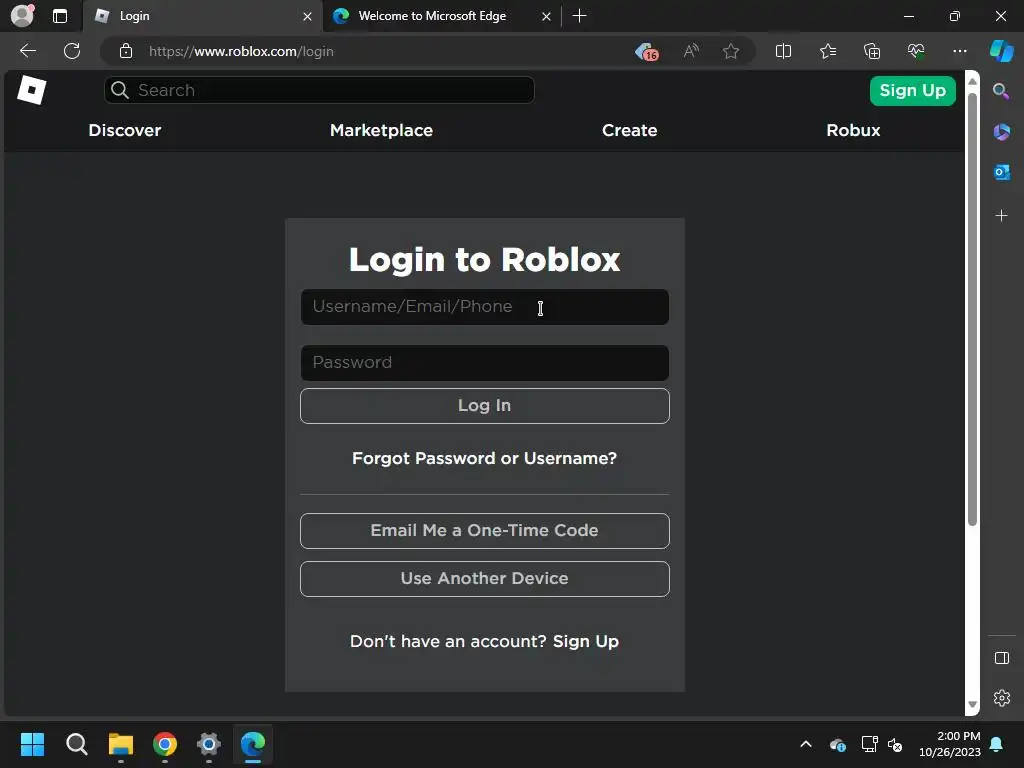
Task: Click Email Me a One-Time Code
Action: pos(485,530)
